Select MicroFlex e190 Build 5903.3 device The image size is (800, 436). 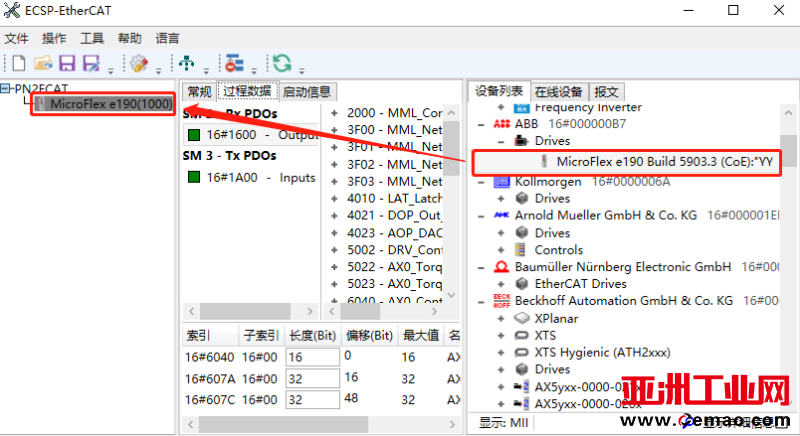point(664,162)
